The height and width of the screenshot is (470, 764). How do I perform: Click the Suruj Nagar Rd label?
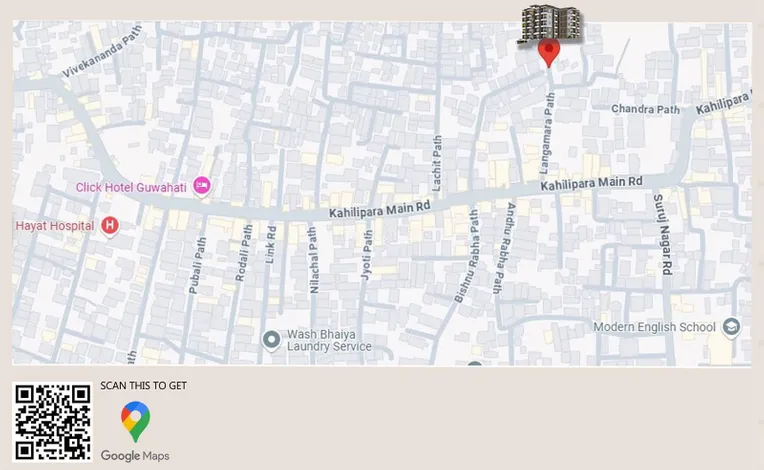coord(663,234)
